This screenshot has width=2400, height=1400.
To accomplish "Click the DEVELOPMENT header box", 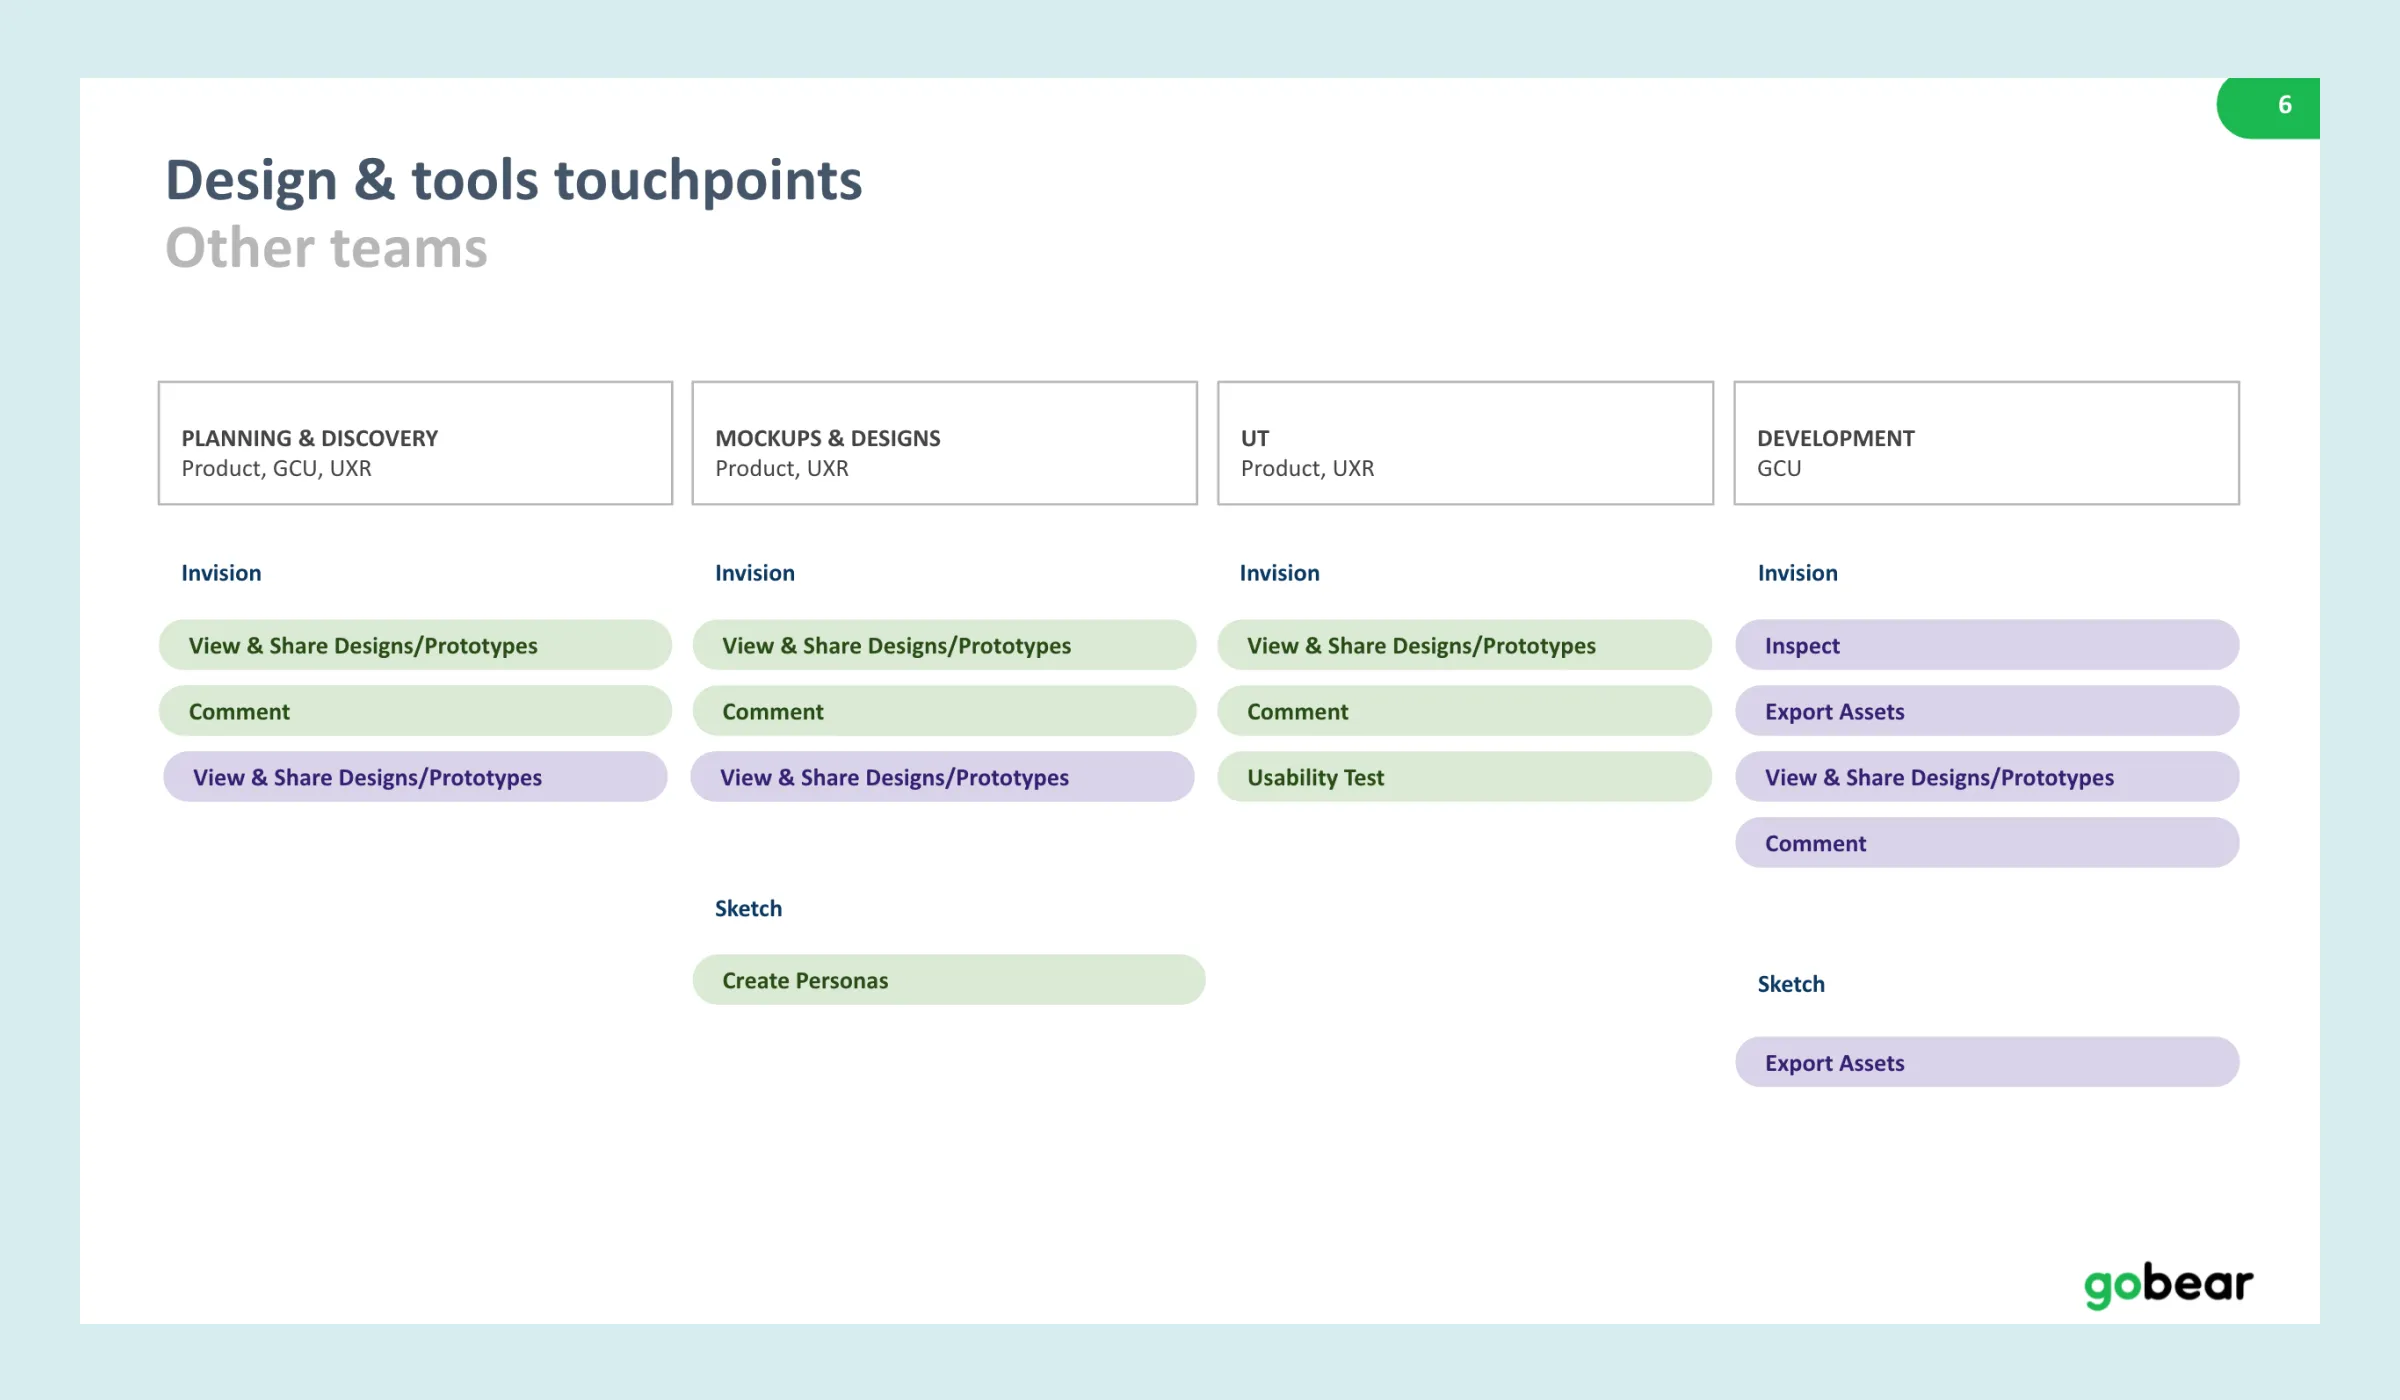I will click(x=1986, y=443).
